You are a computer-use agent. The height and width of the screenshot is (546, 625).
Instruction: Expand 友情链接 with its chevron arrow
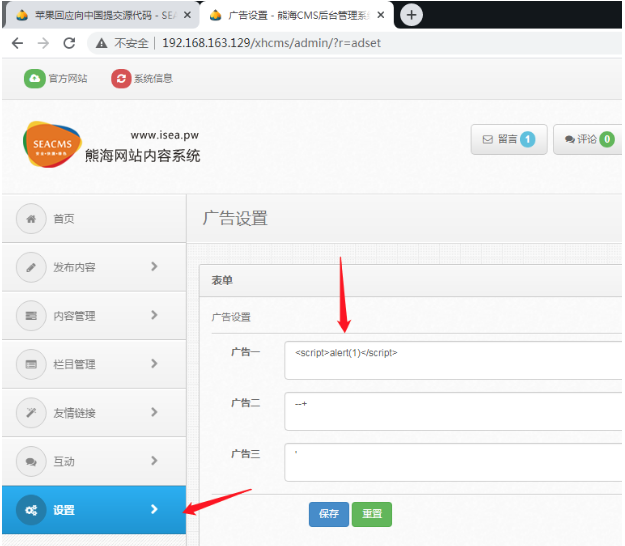154,412
